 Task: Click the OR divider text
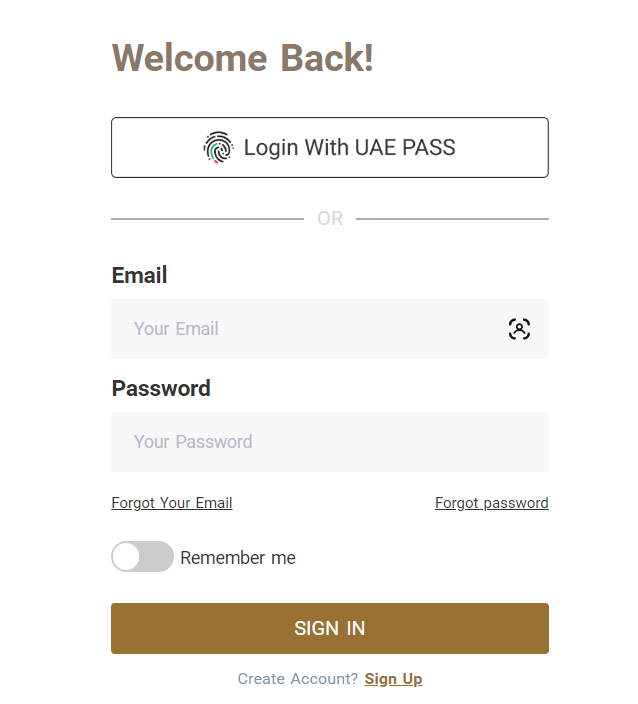coord(330,219)
